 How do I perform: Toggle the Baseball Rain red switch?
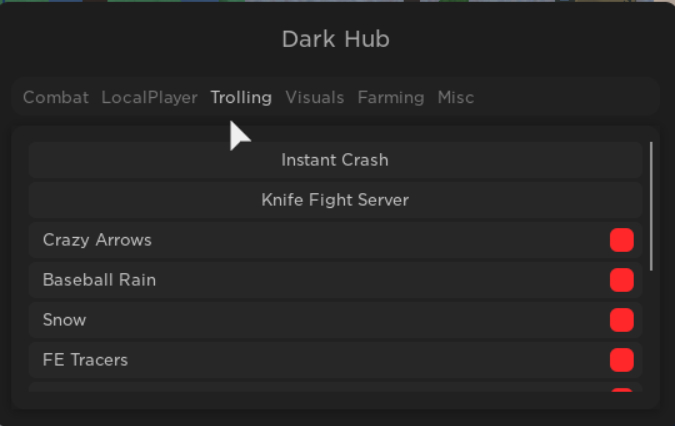622,280
